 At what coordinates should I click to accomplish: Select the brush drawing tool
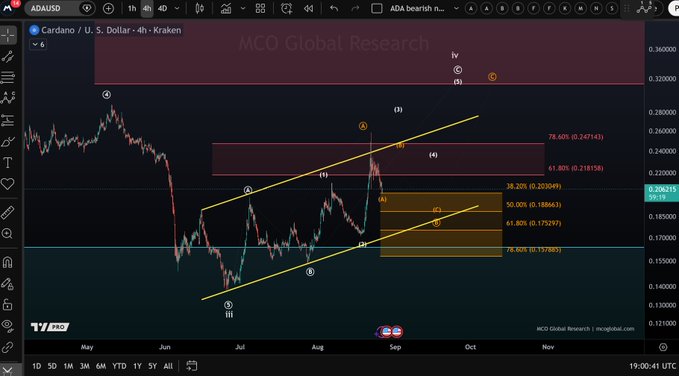[8, 142]
